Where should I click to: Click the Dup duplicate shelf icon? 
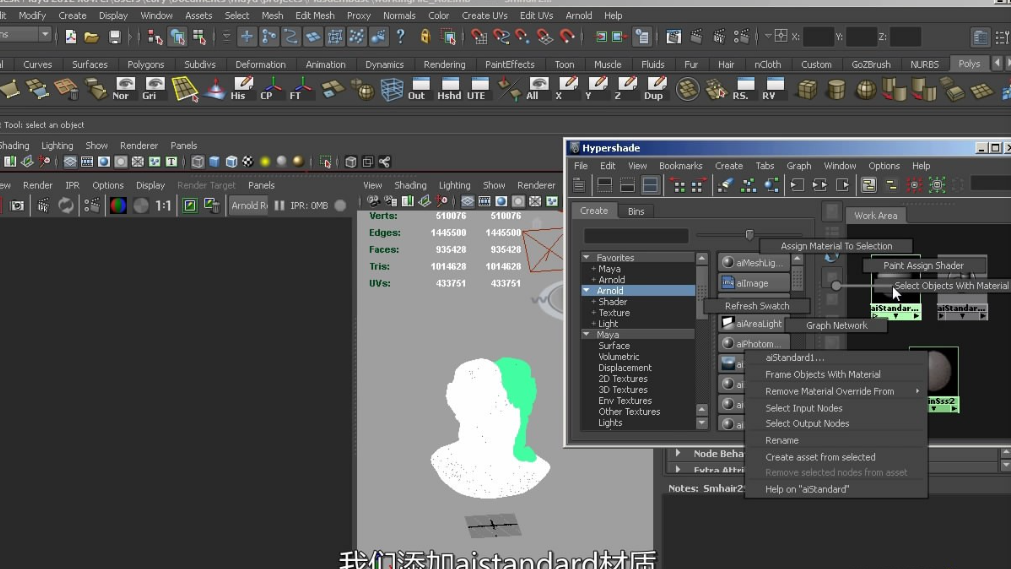tap(654, 88)
